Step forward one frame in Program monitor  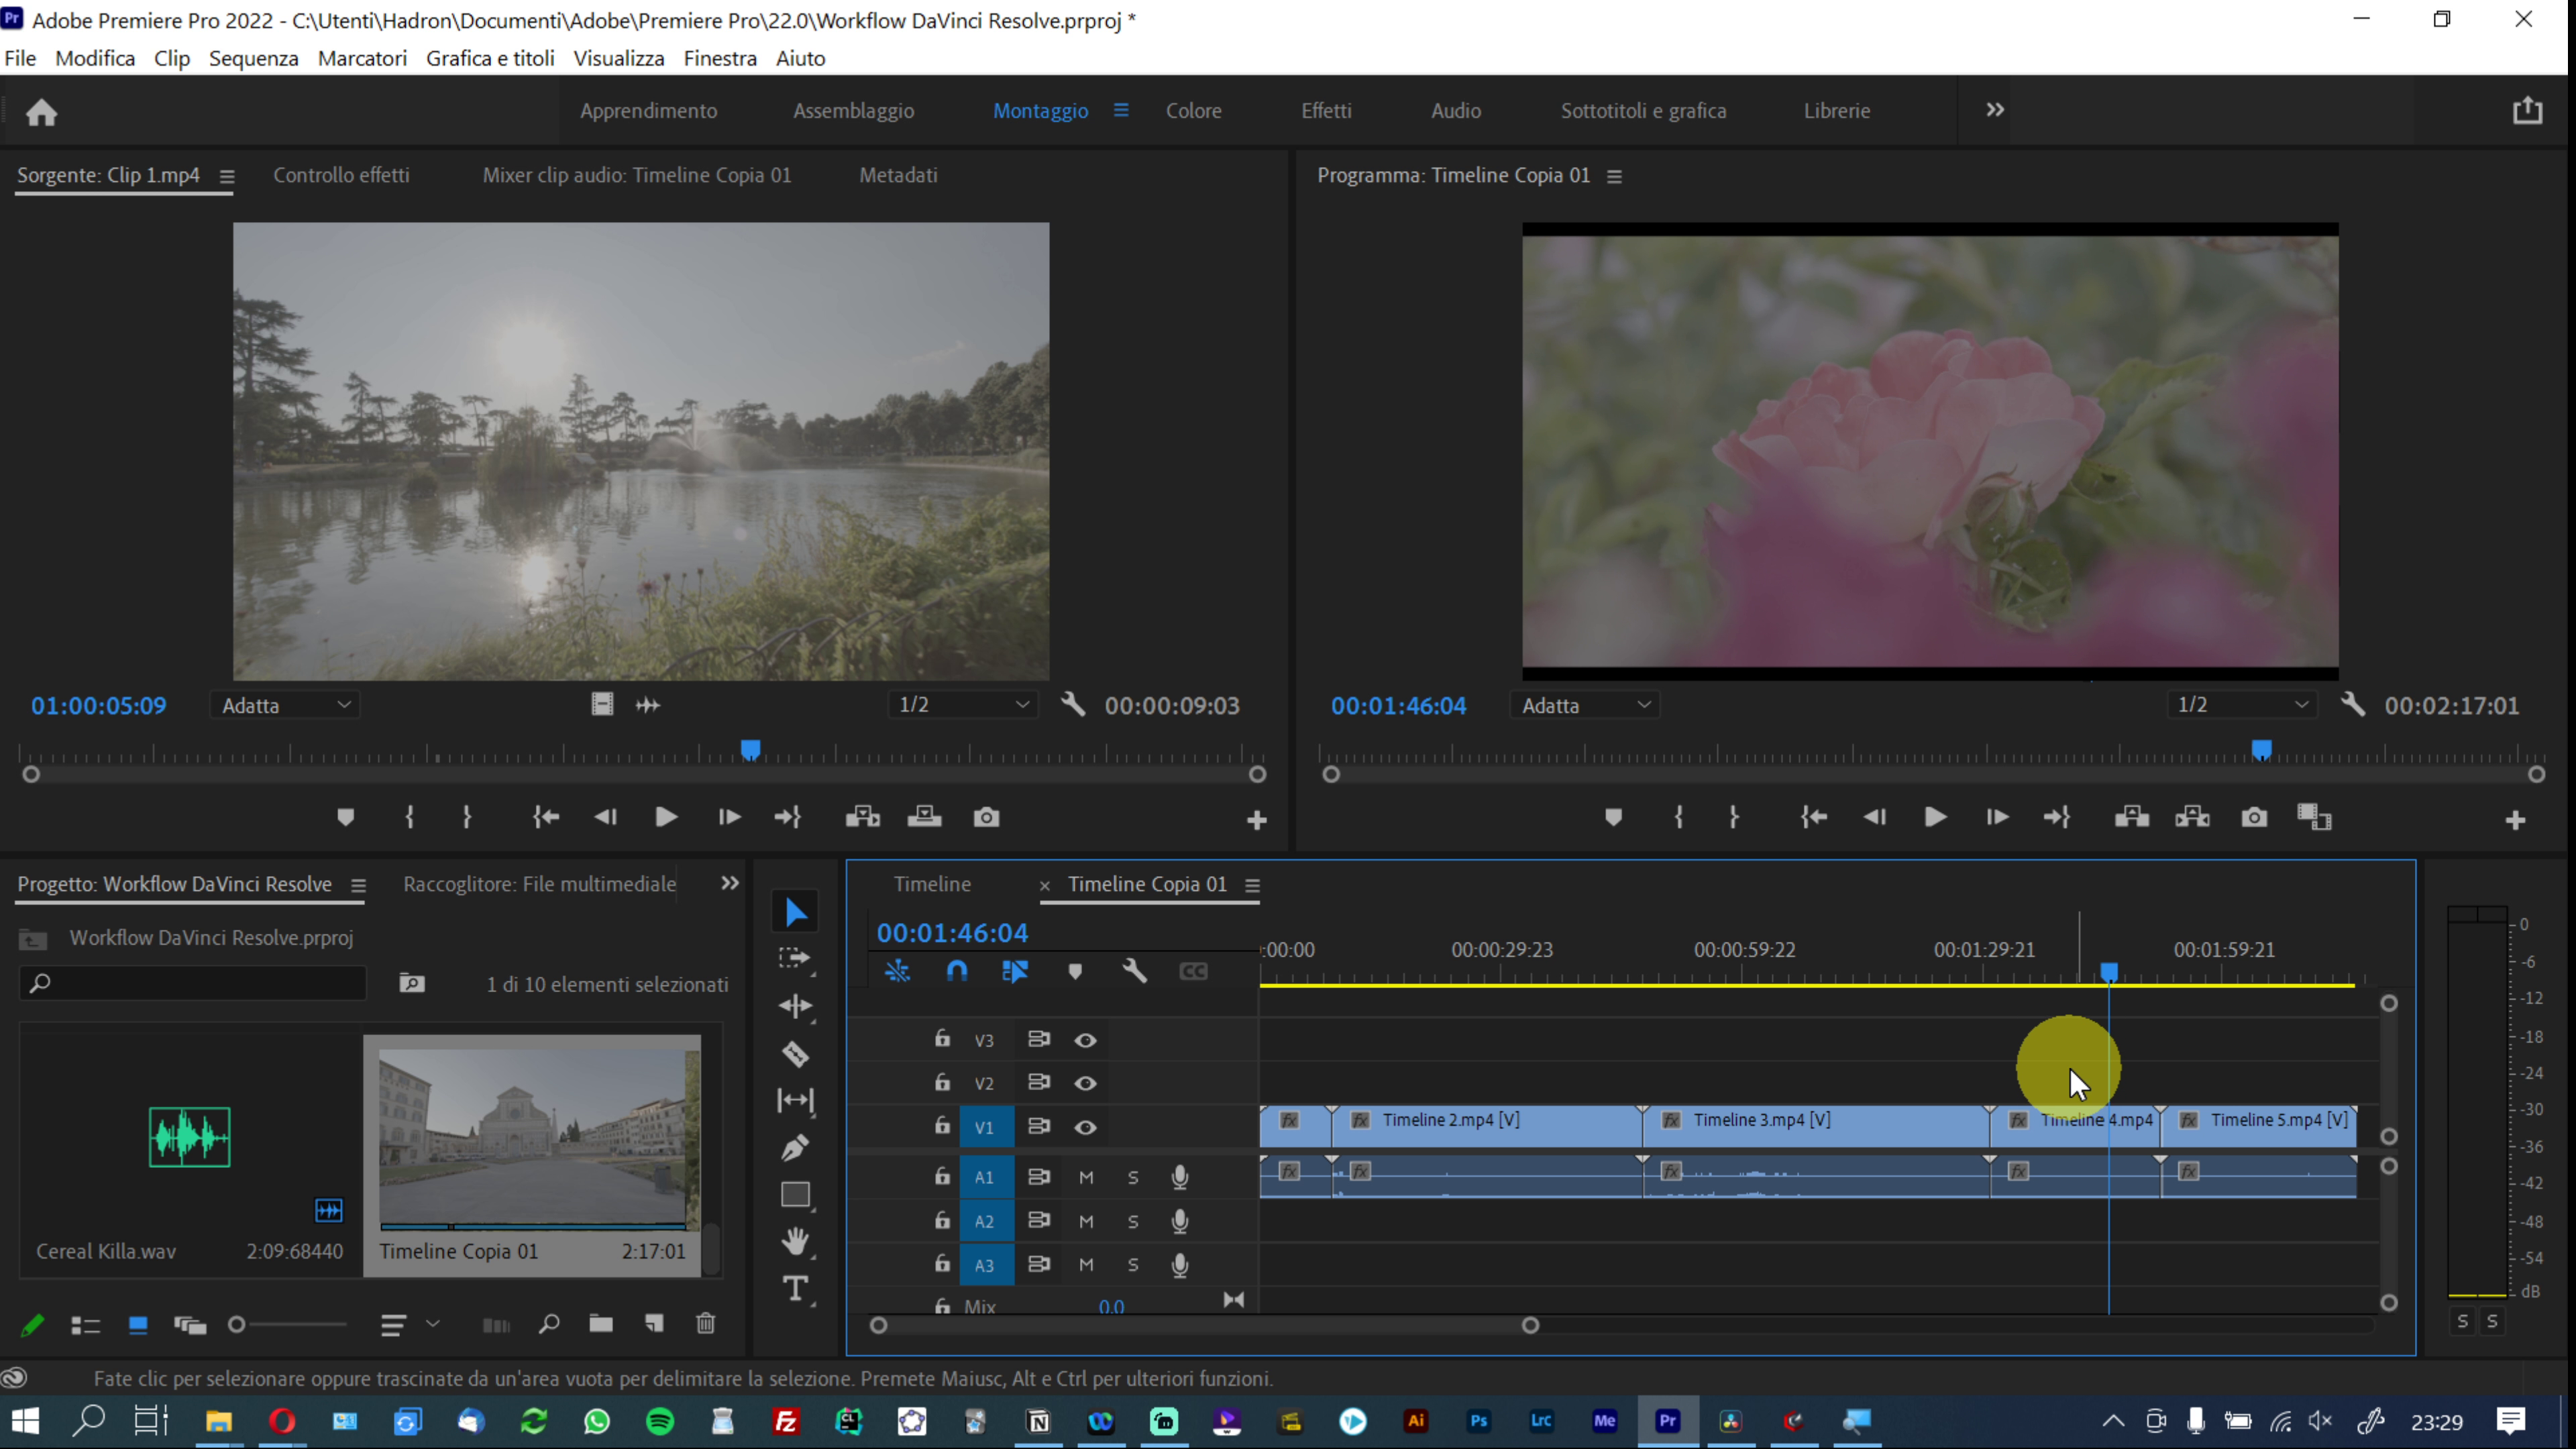(1997, 818)
